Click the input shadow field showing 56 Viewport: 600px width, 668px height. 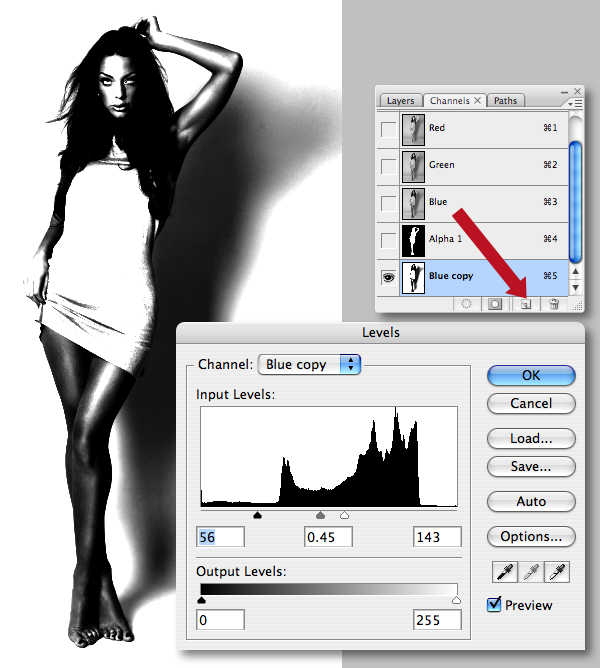[220, 537]
